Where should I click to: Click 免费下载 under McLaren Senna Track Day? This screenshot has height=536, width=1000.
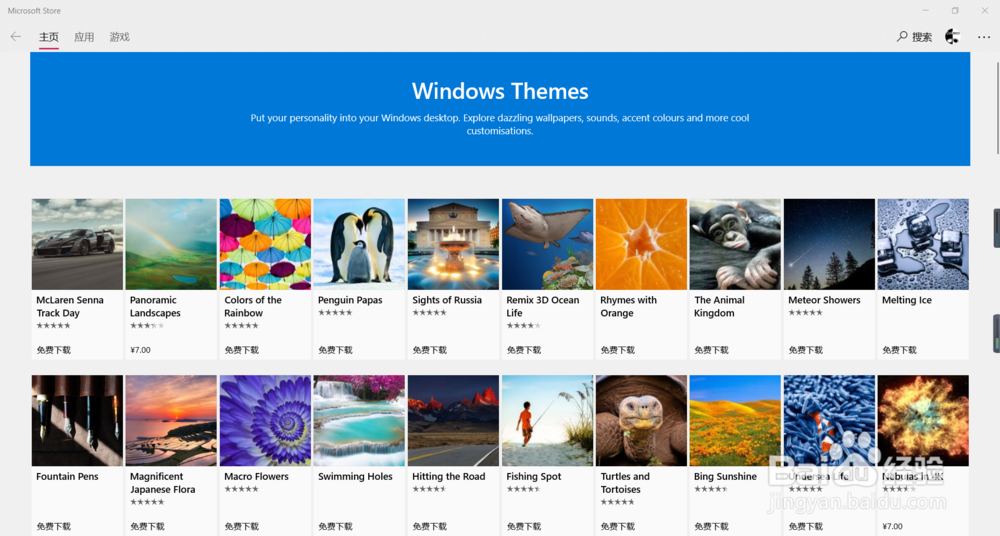pos(54,350)
